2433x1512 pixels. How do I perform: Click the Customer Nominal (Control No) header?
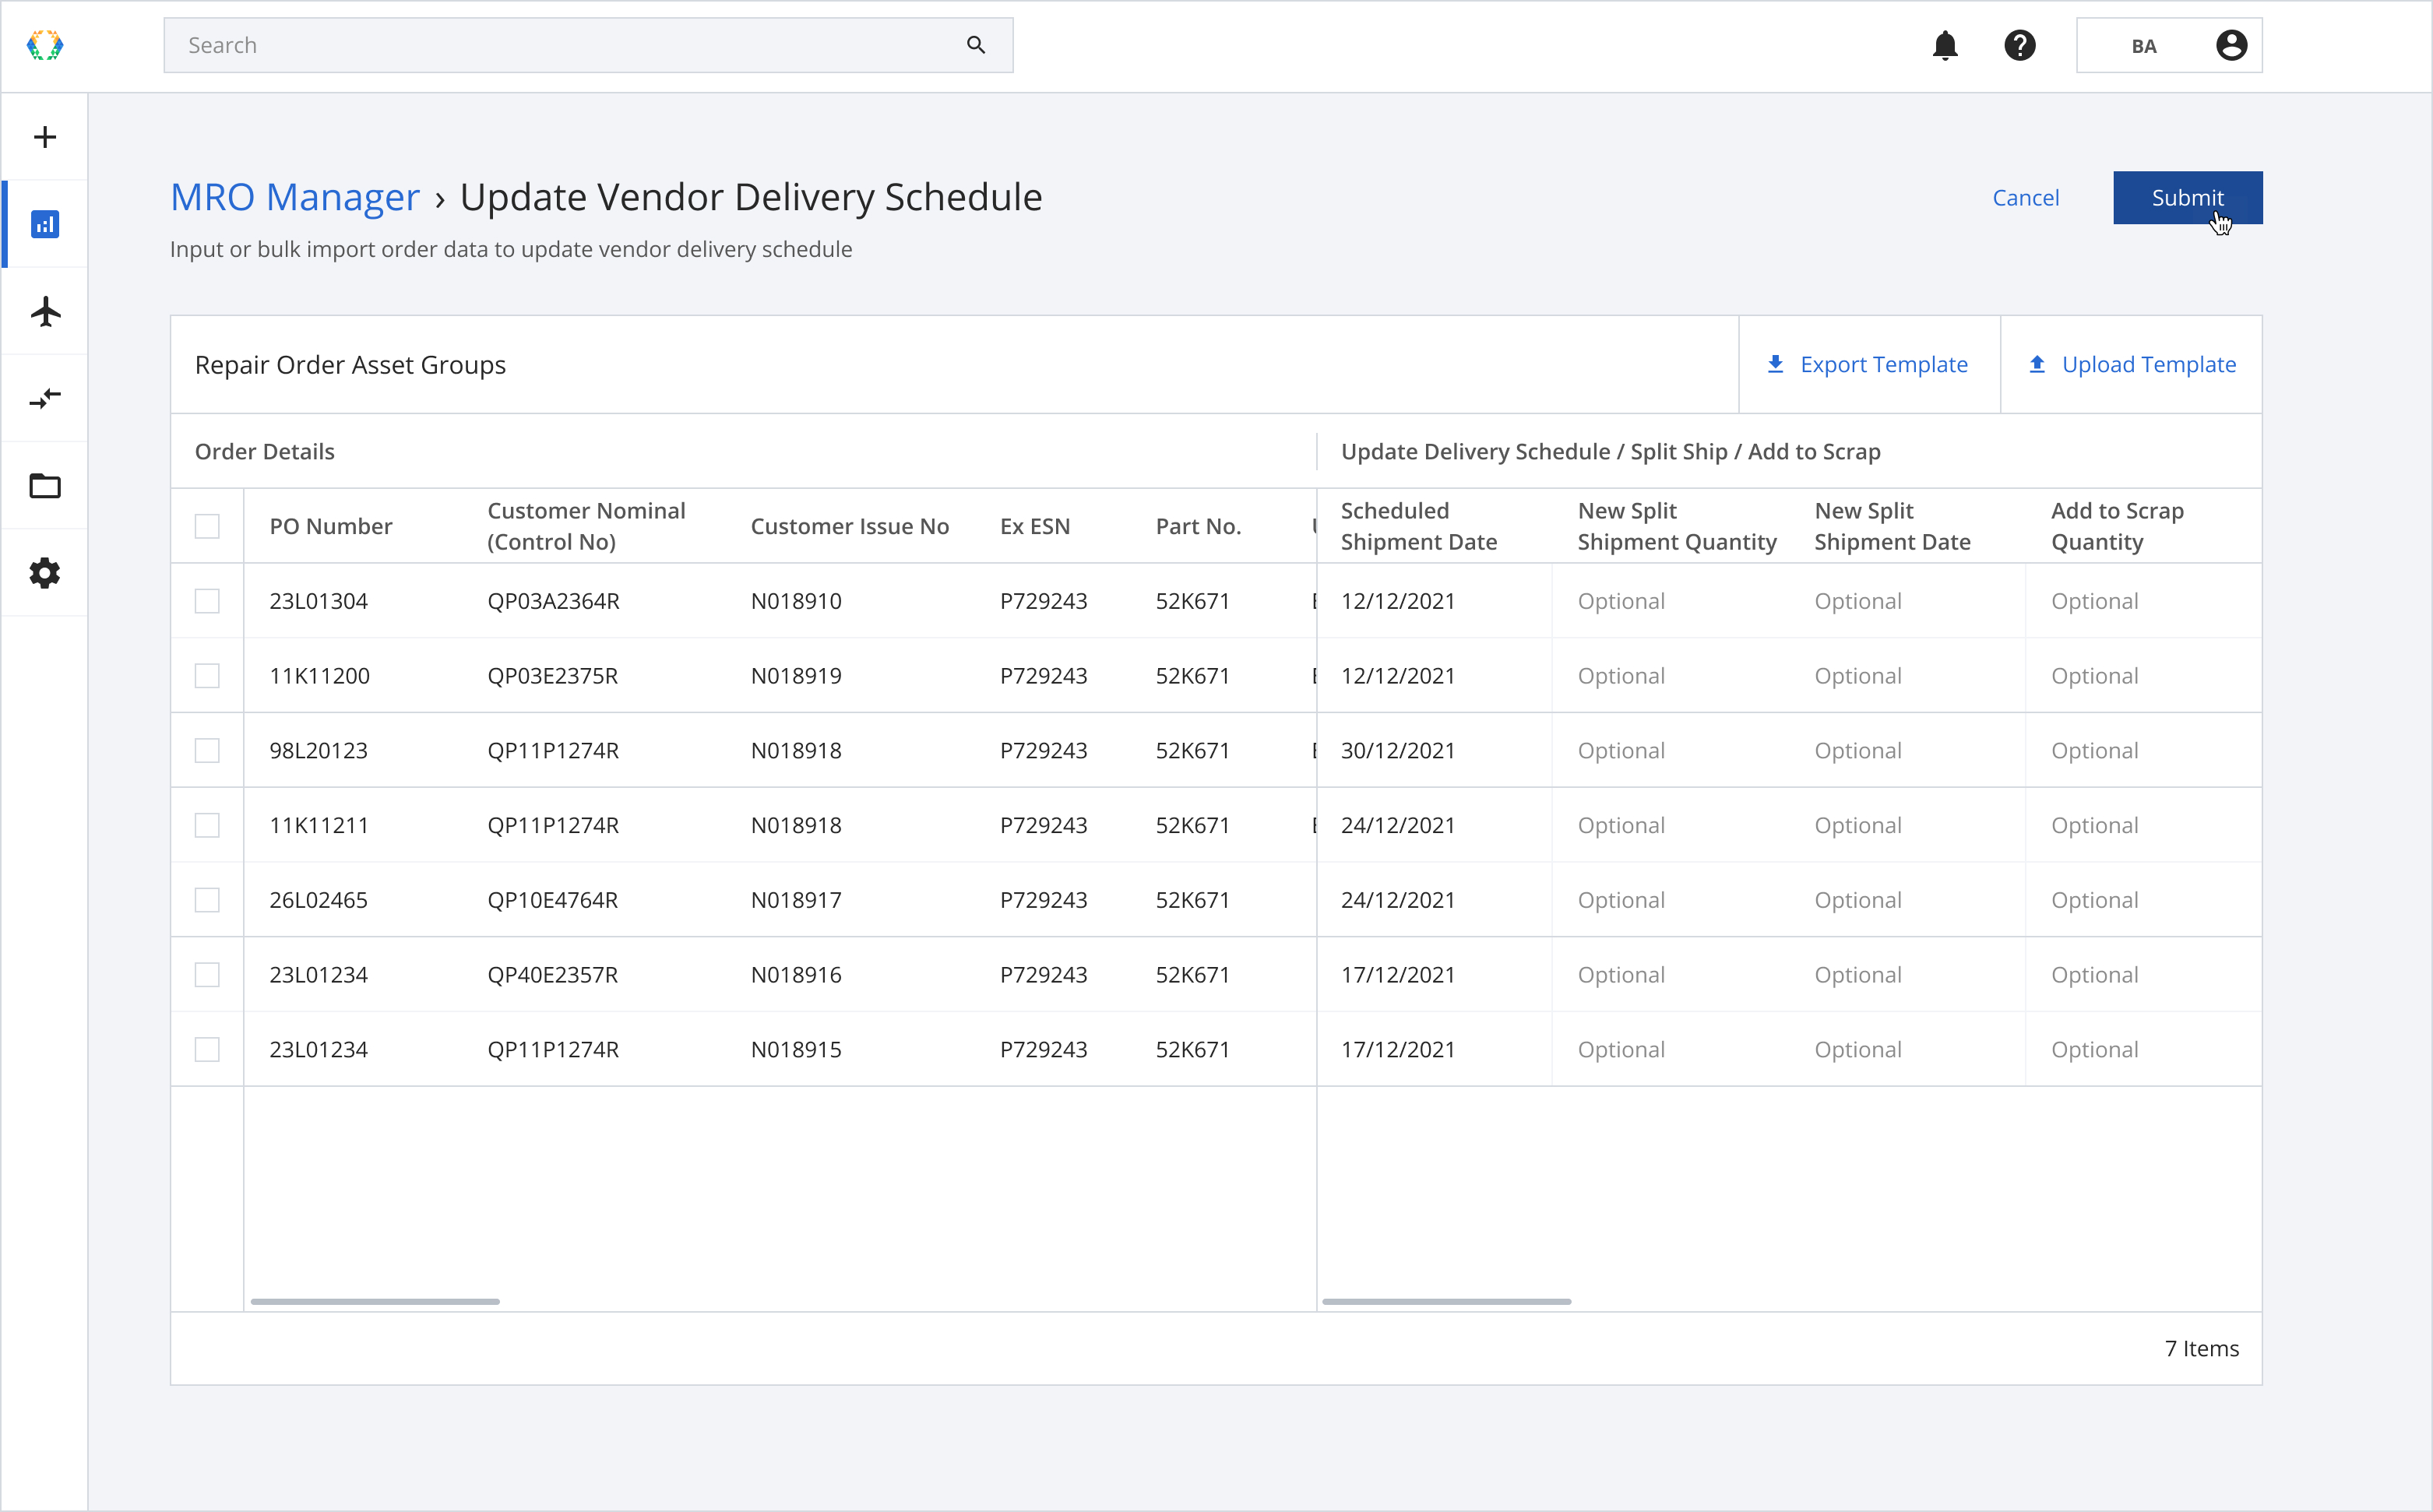(x=586, y=526)
